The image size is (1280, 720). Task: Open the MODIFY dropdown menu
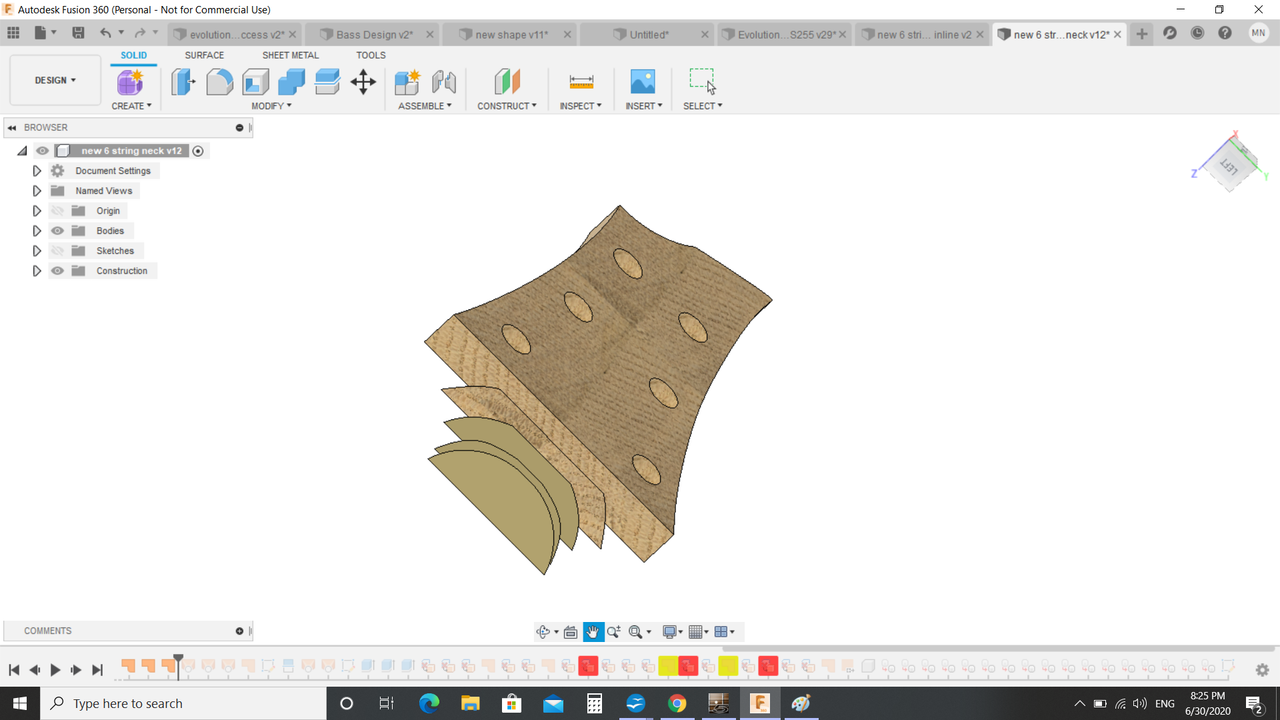(x=271, y=106)
